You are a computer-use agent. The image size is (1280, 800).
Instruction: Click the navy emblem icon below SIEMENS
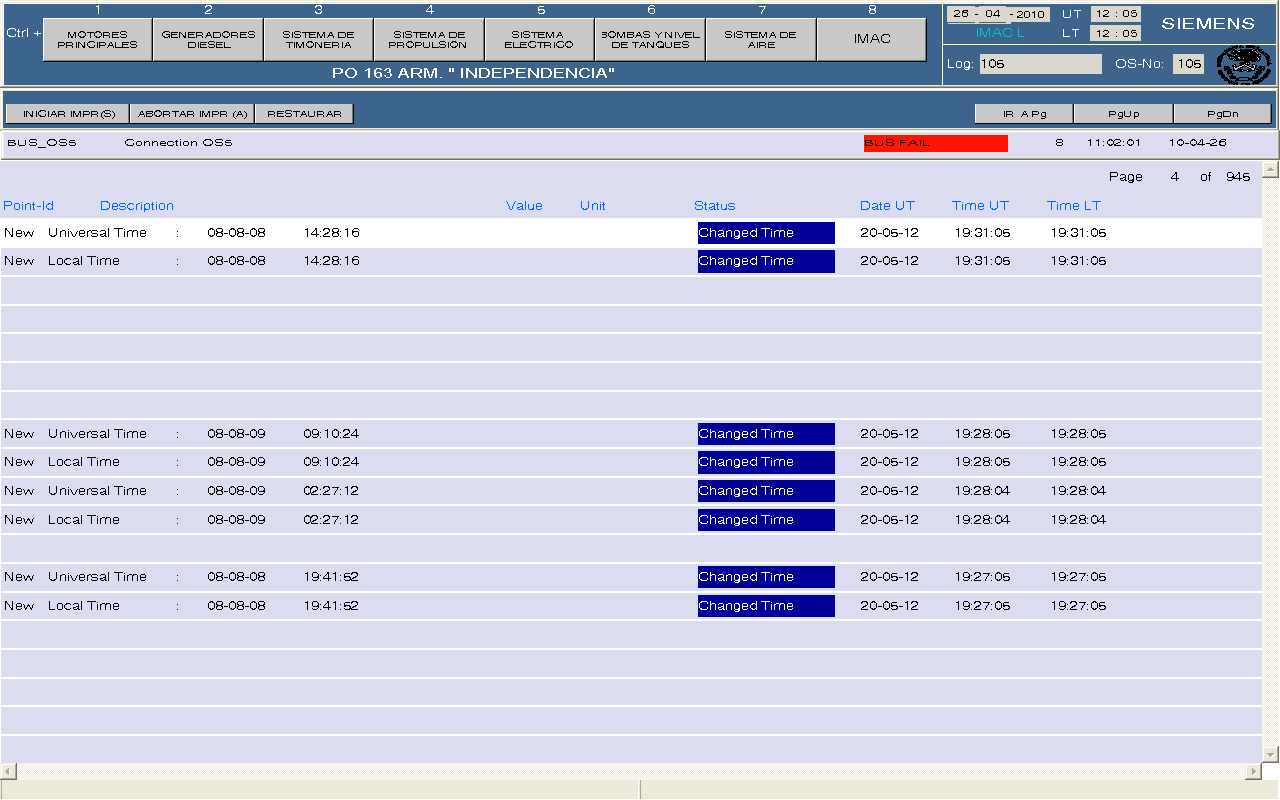(1243, 65)
